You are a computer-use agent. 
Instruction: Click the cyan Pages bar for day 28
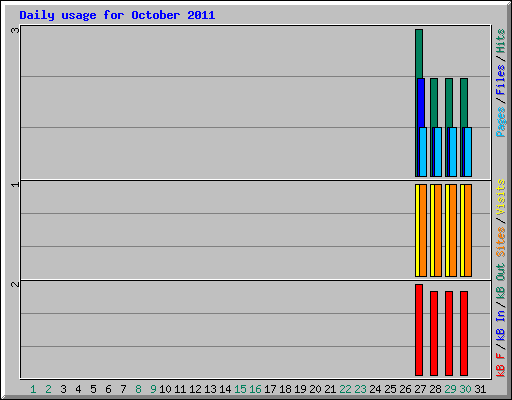point(438,152)
